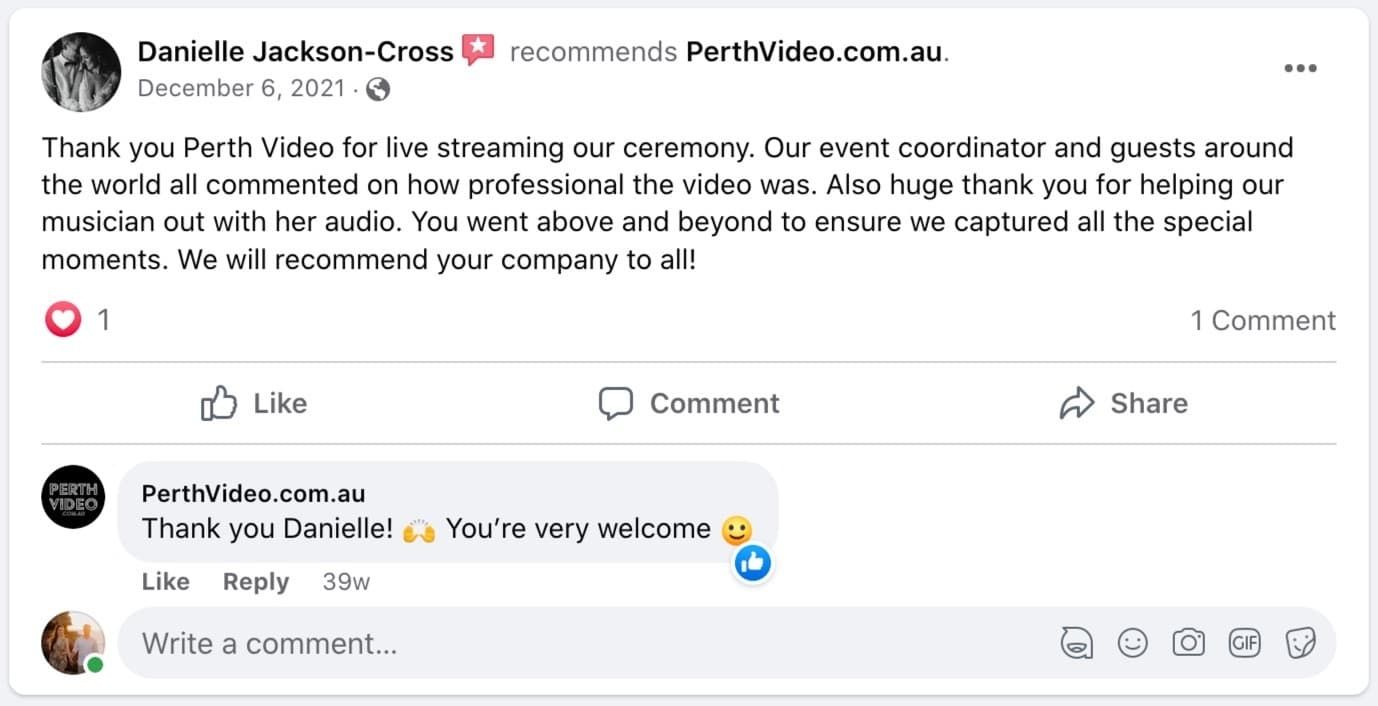Click the Write a comment field
Image resolution: width=1378 pixels, height=706 pixels.
(x=580, y=643)
